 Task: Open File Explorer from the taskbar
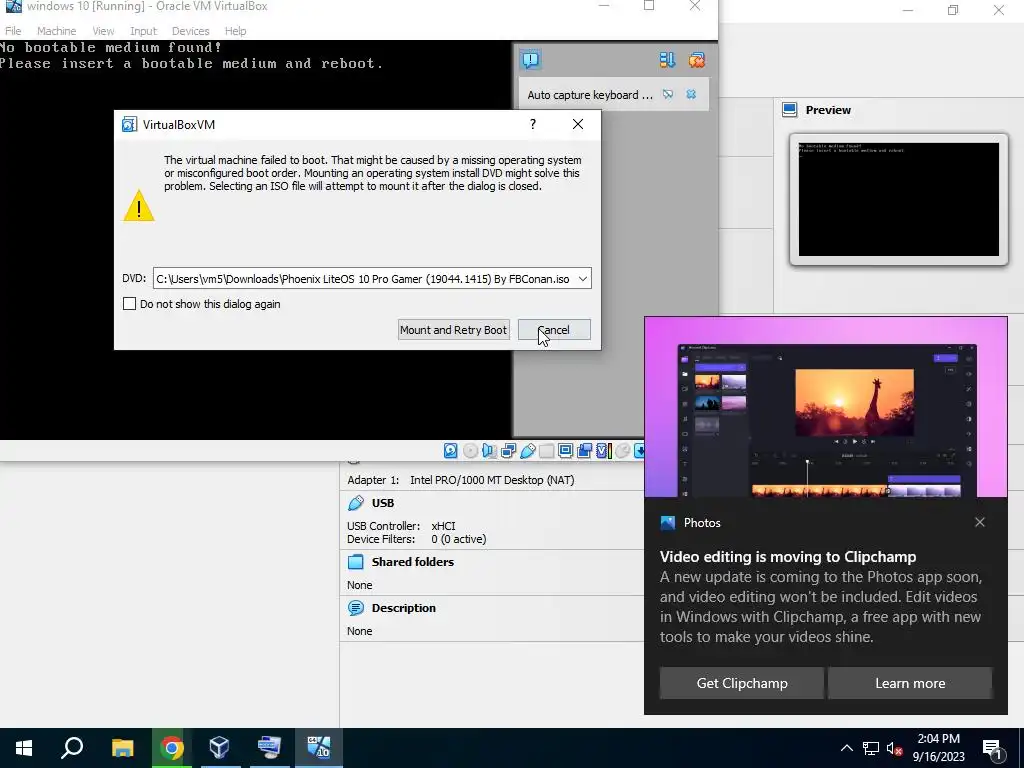(122, 747)
